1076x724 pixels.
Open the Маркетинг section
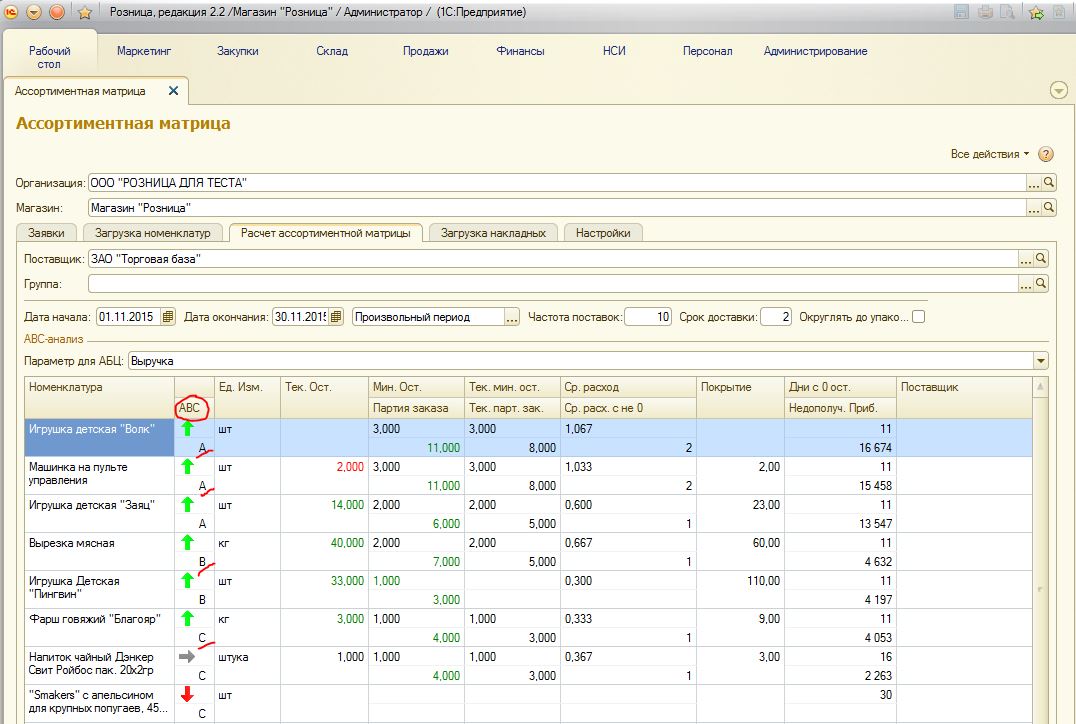[x=144, y=51]
